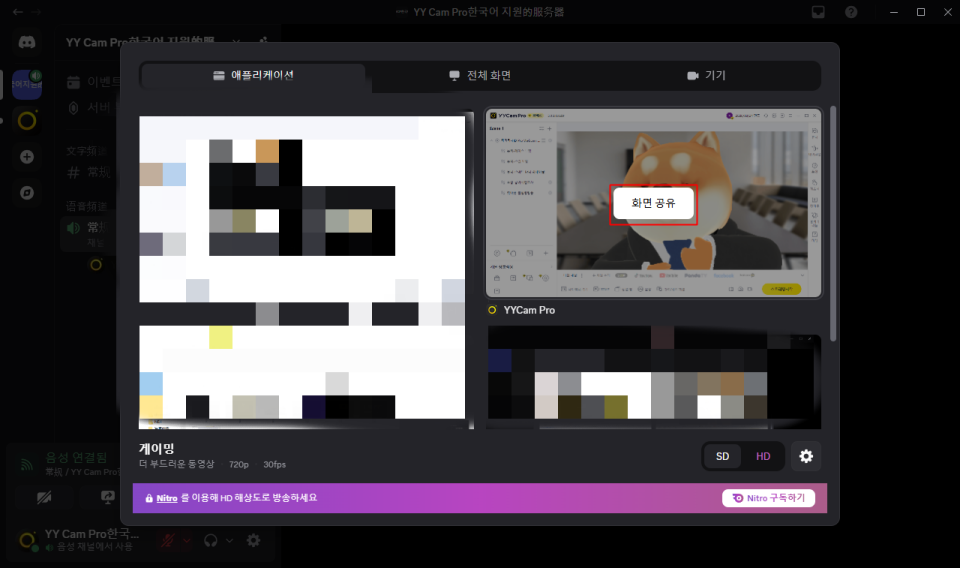Click the Nitro 구독하기 button
The image size is (960, 568).
(768, 498)
